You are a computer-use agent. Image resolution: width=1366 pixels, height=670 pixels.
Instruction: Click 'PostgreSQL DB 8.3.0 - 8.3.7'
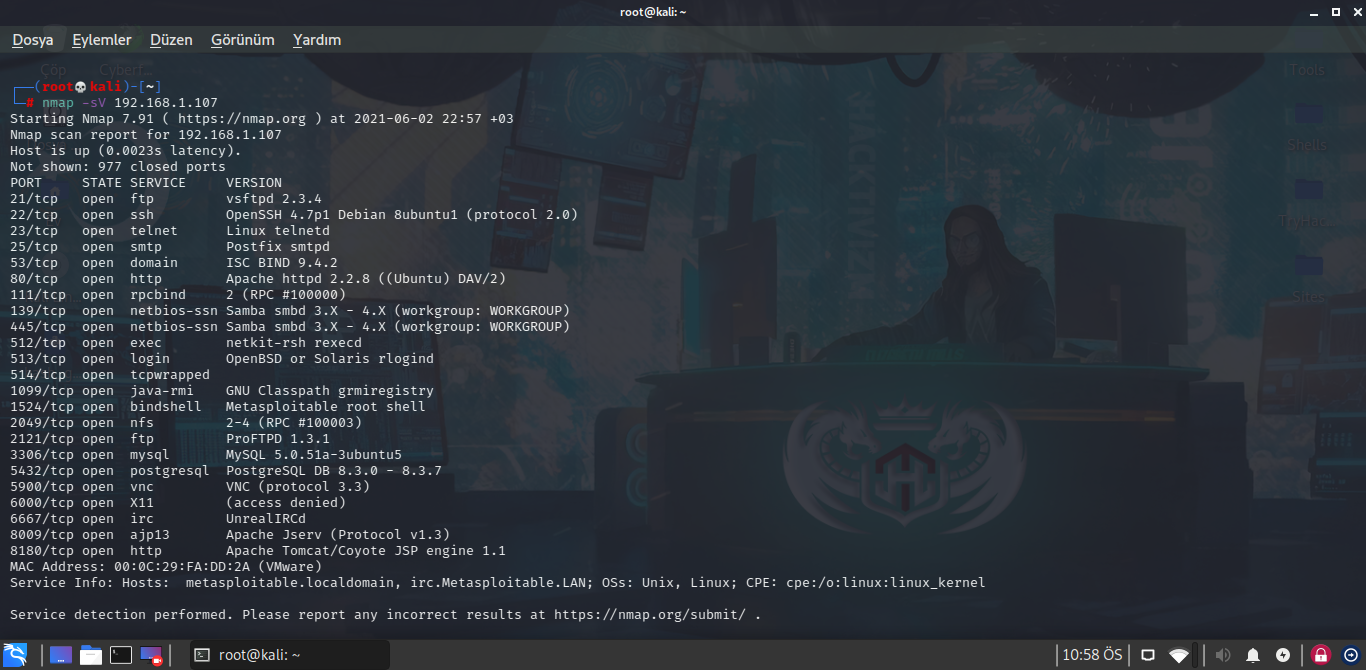coord(334,471)
